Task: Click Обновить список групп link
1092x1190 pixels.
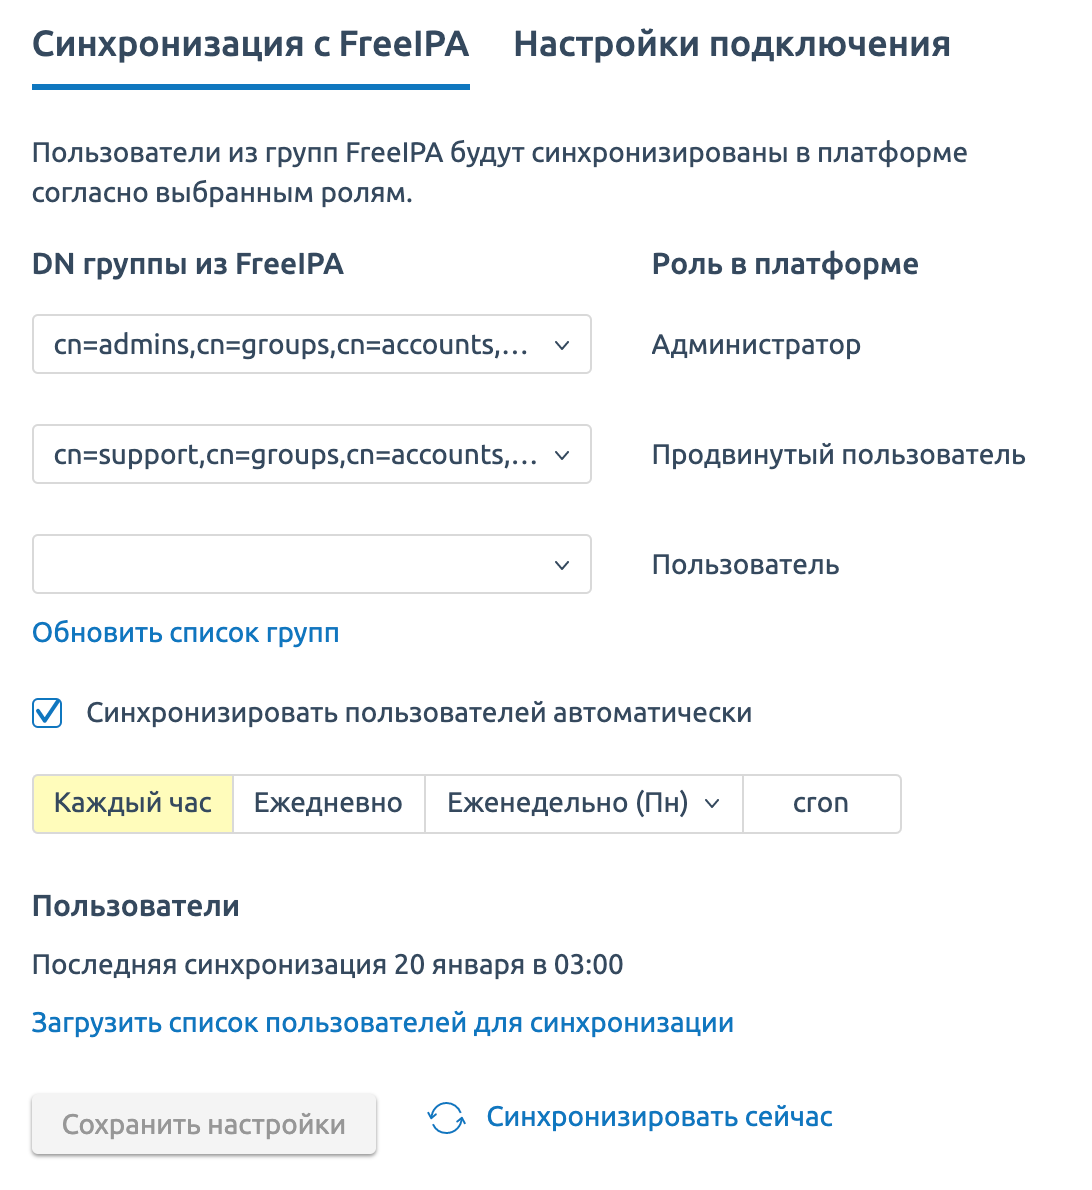Action: 186,633
